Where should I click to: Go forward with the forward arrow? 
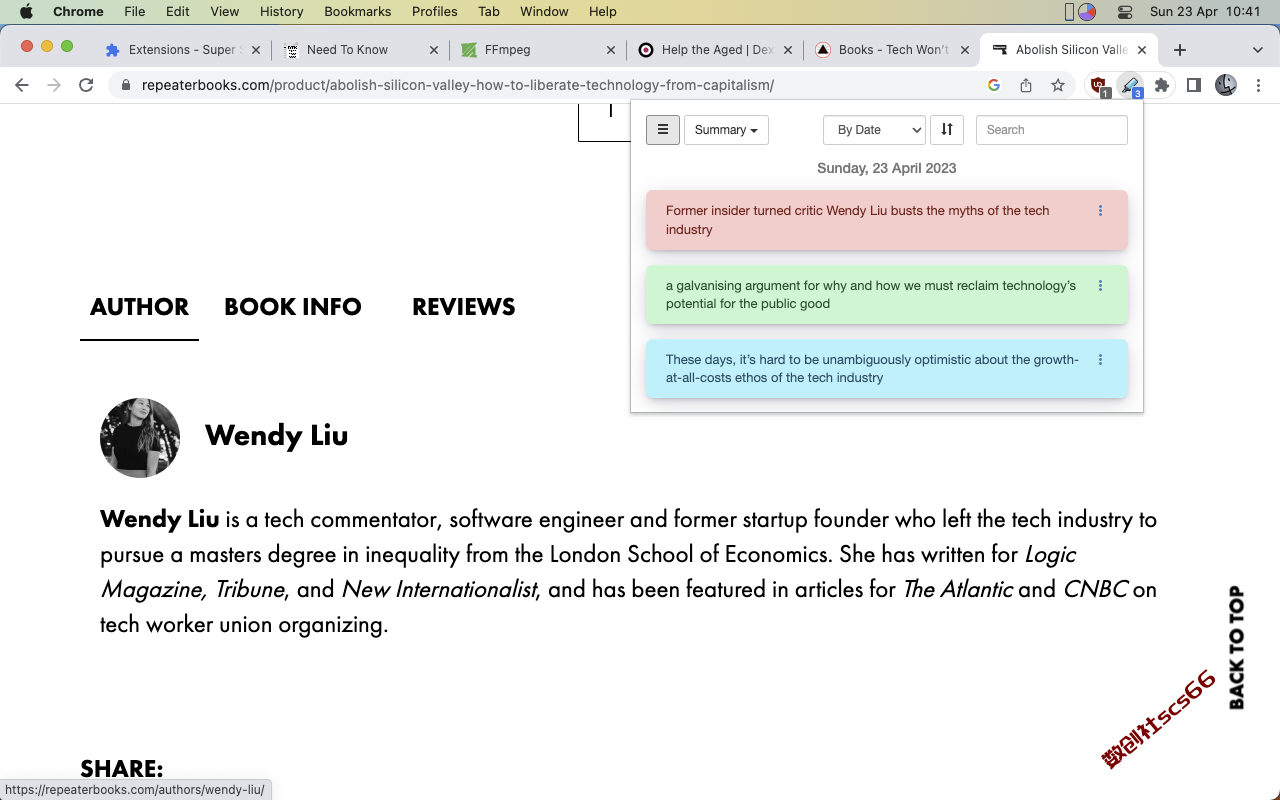54,86
